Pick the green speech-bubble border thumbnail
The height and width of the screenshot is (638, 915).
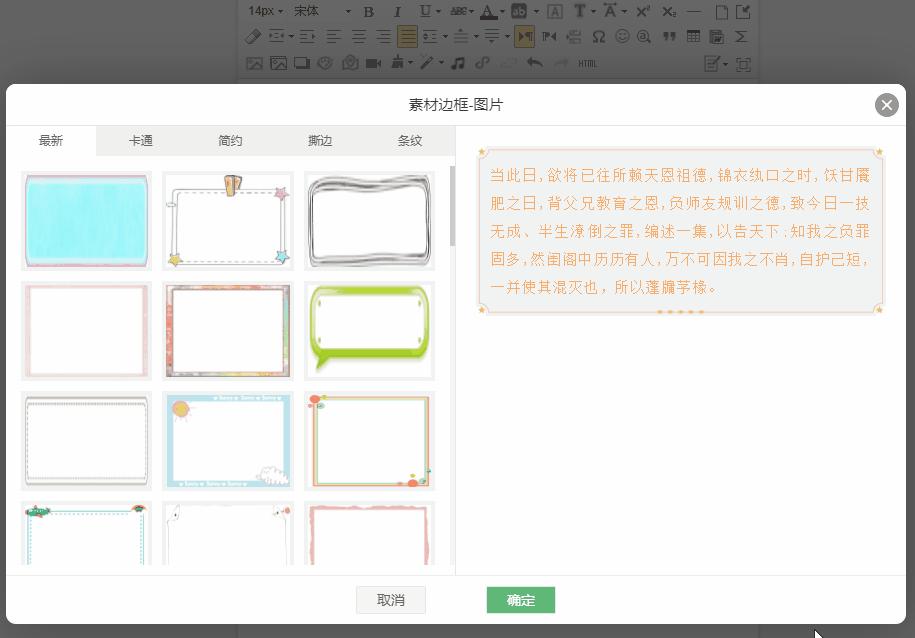click(x=369, y=331)
